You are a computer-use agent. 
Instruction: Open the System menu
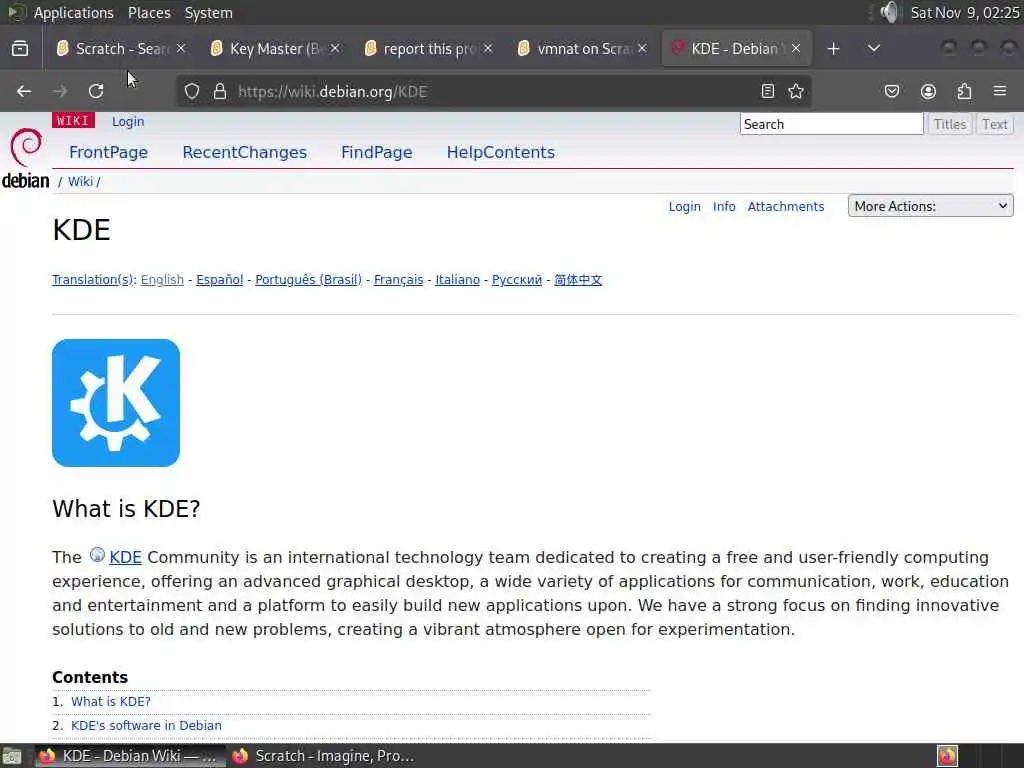tap(208, 13)
